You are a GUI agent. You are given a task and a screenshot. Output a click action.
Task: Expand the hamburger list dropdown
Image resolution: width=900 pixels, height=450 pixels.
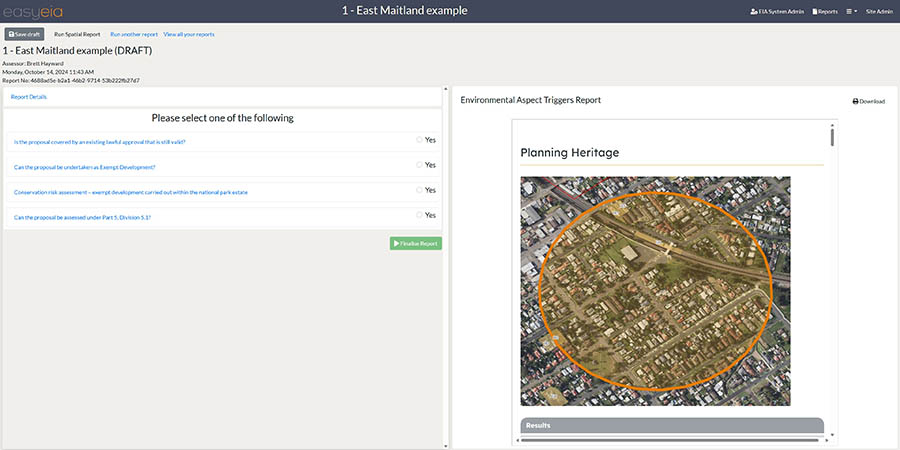pyautogui.click(x=852, y=11)
